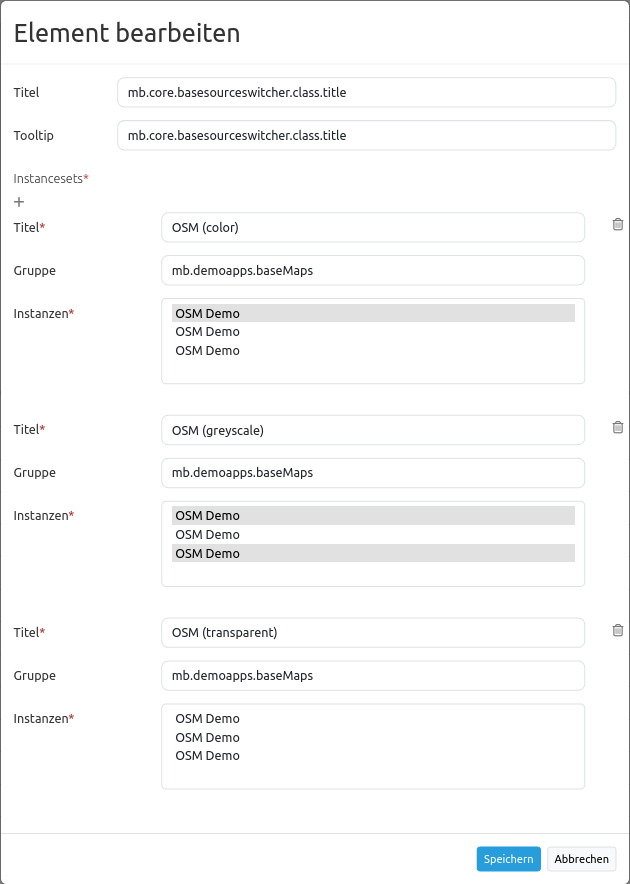Cancel editing with the Abbrechen button

[581, 859]
